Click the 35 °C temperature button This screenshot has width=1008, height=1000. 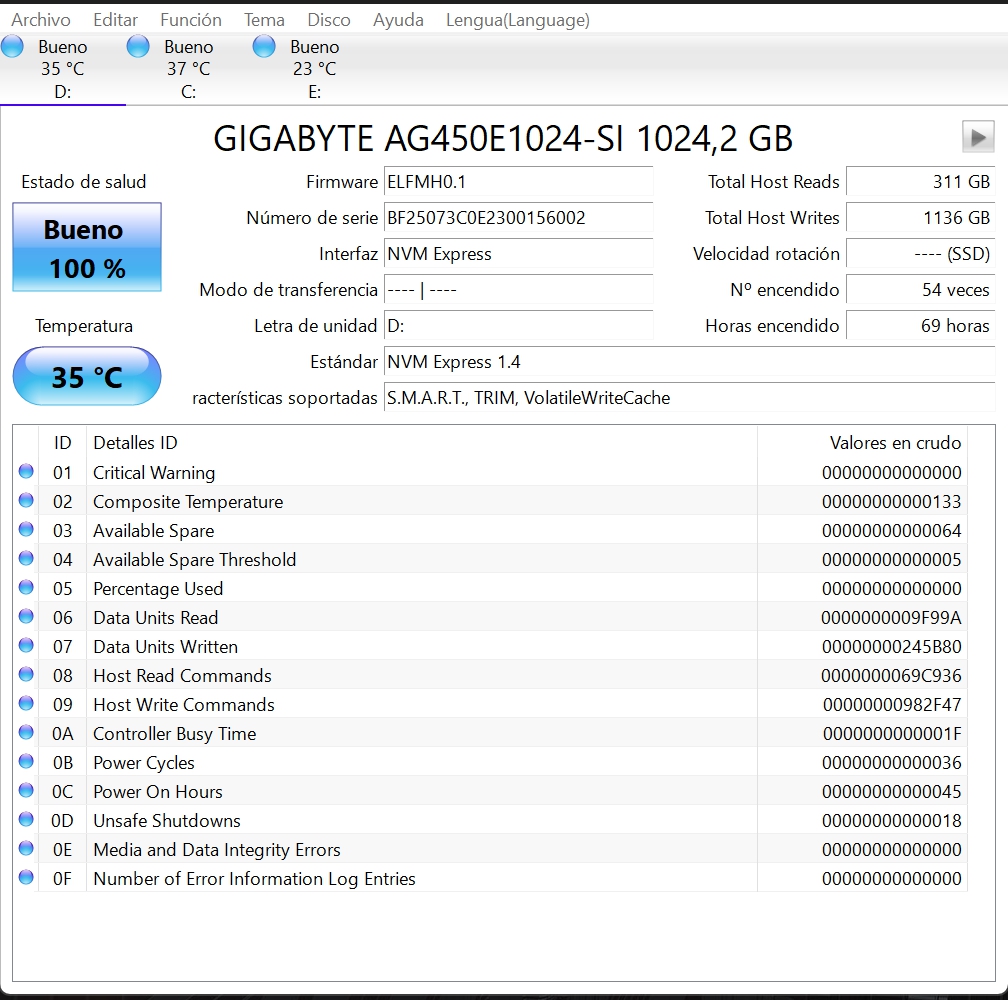tap(87, 377)
